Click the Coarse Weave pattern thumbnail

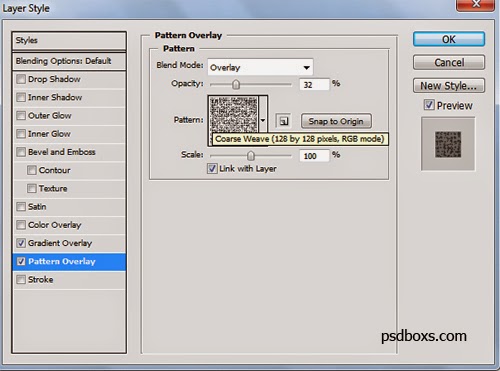click(234, 116)
